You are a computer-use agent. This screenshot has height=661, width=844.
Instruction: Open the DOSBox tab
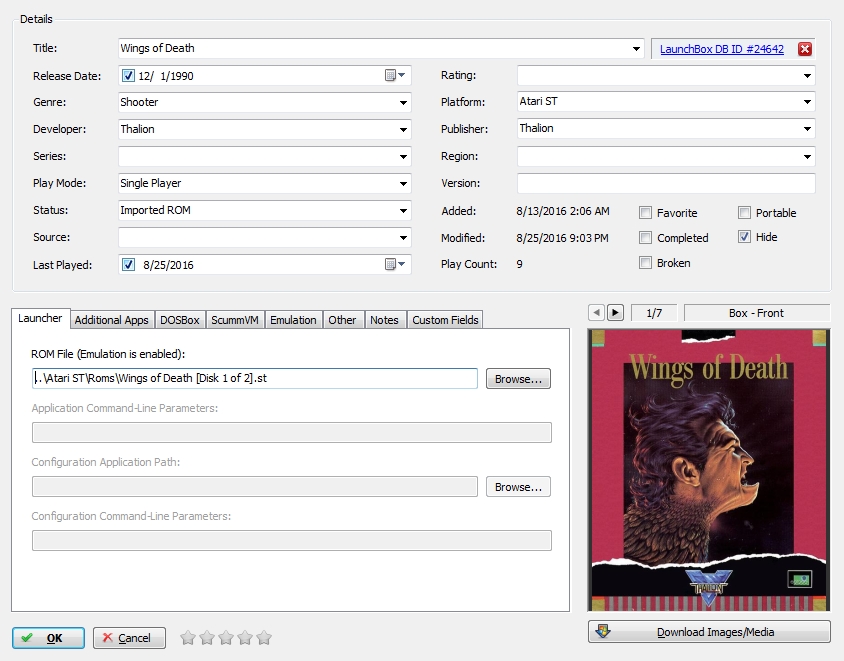point(180,320)
